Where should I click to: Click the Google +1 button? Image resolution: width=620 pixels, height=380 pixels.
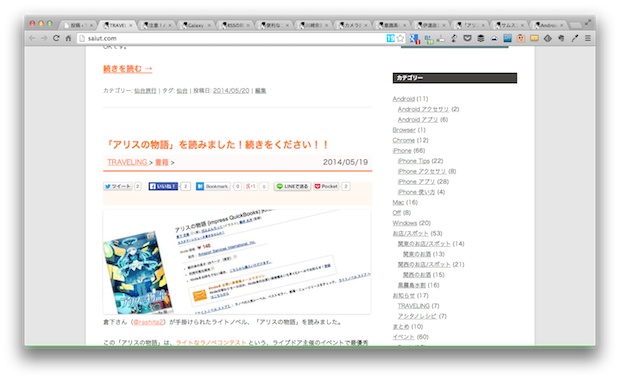click(x=251, y=186)
